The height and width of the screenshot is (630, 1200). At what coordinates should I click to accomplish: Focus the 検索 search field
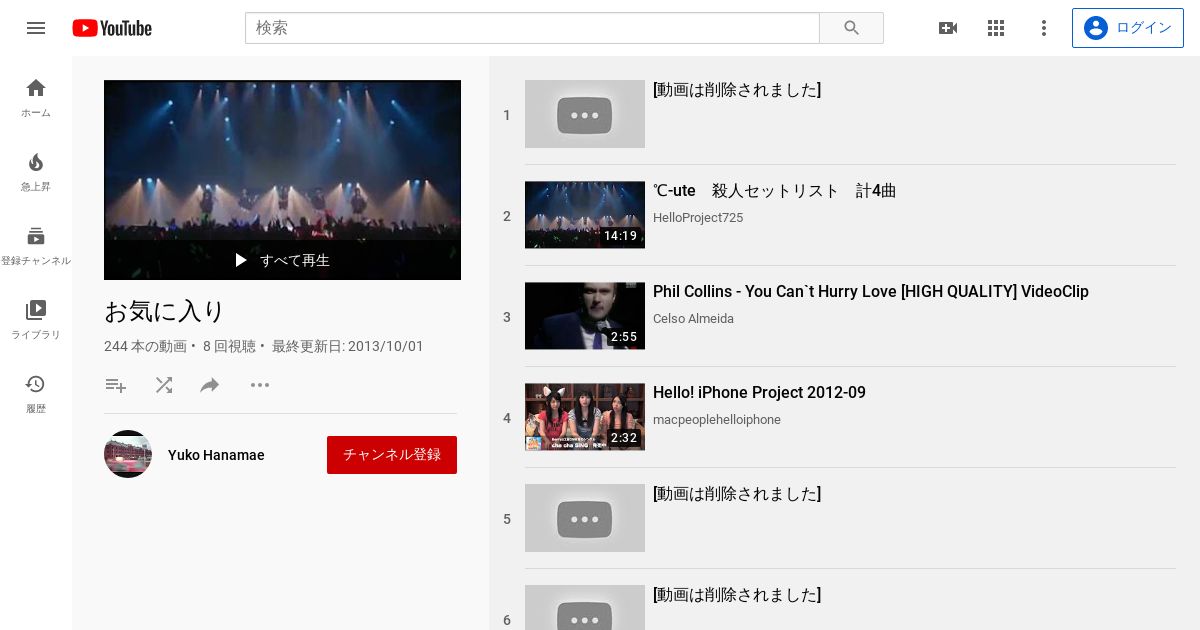coord(532,28)
